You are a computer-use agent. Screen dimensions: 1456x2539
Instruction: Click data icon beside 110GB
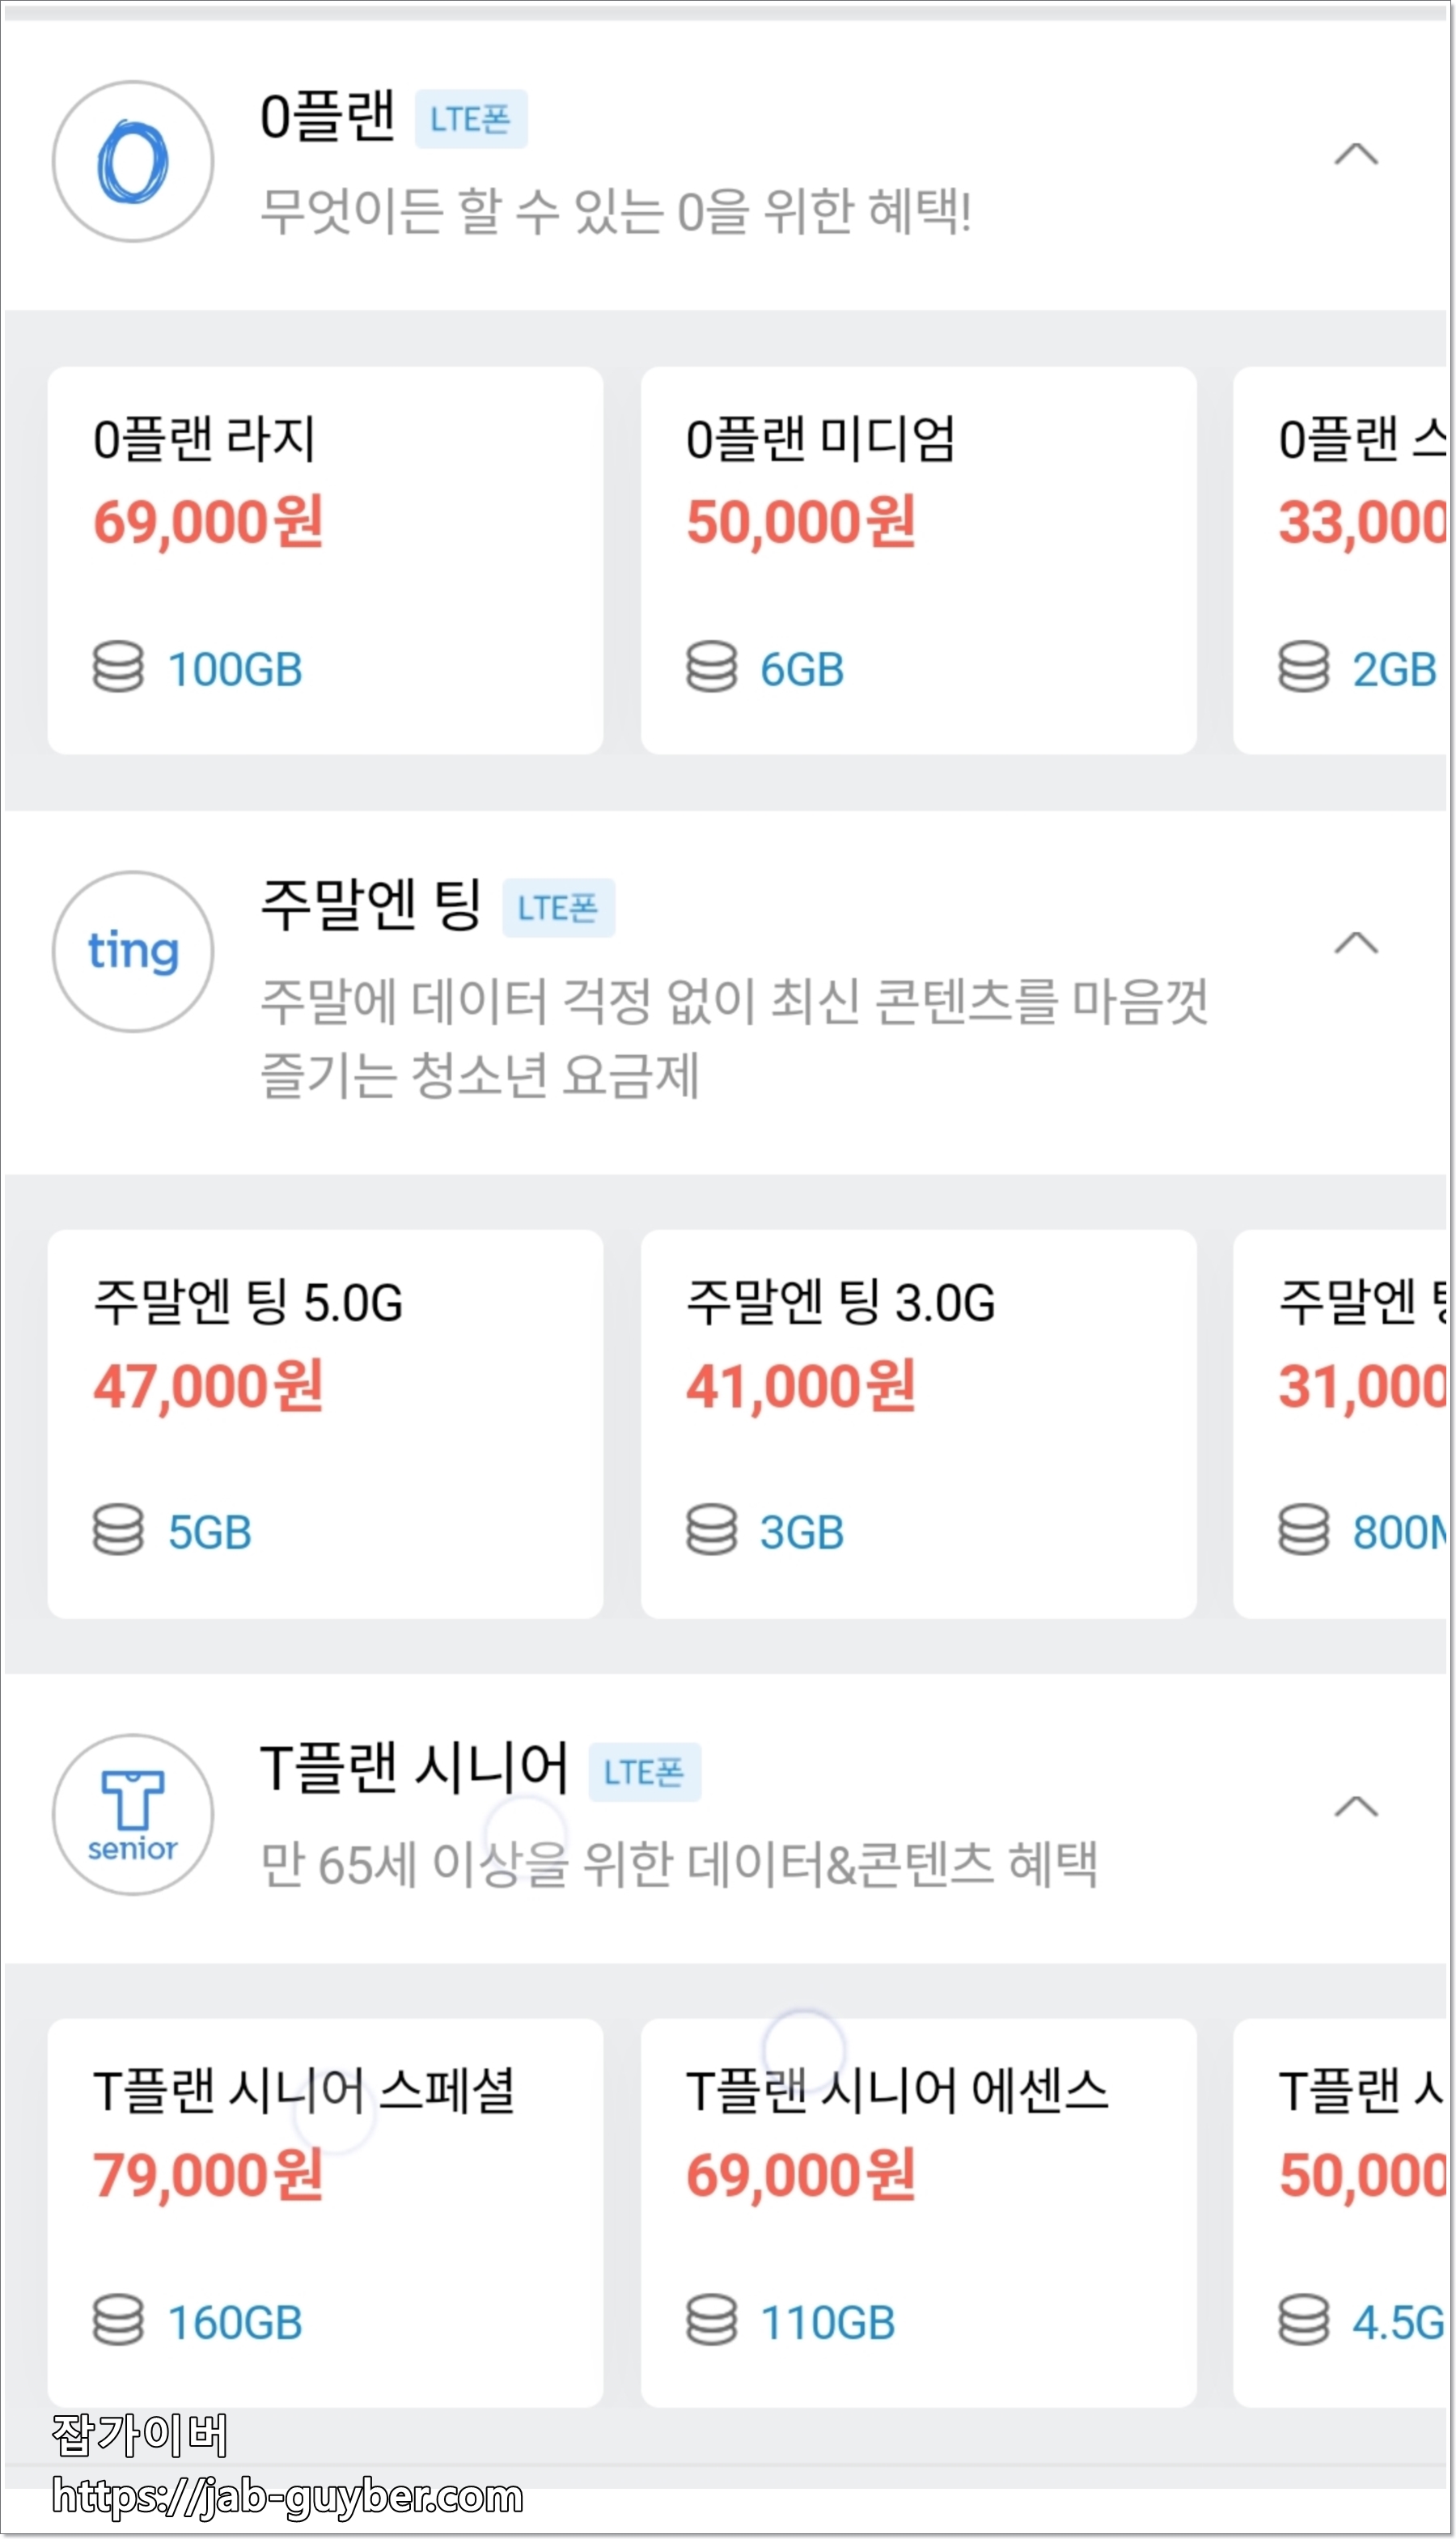coord(711,2320)
